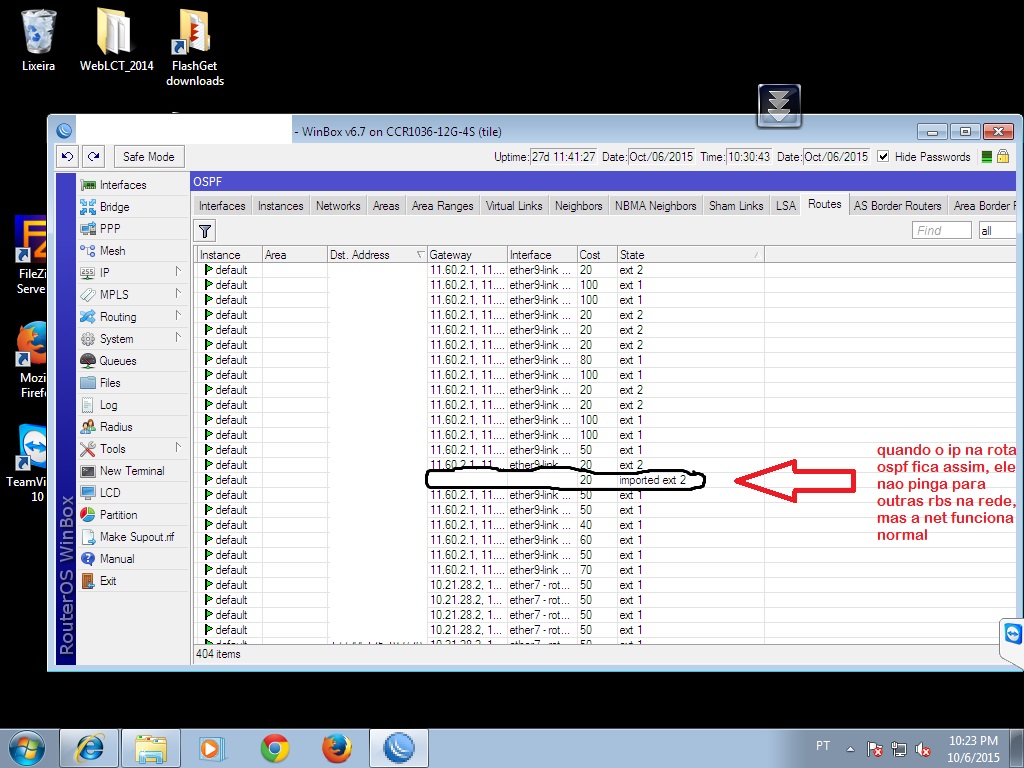Toggle the Hide Passwords checkbox

(x=883, y=157)
